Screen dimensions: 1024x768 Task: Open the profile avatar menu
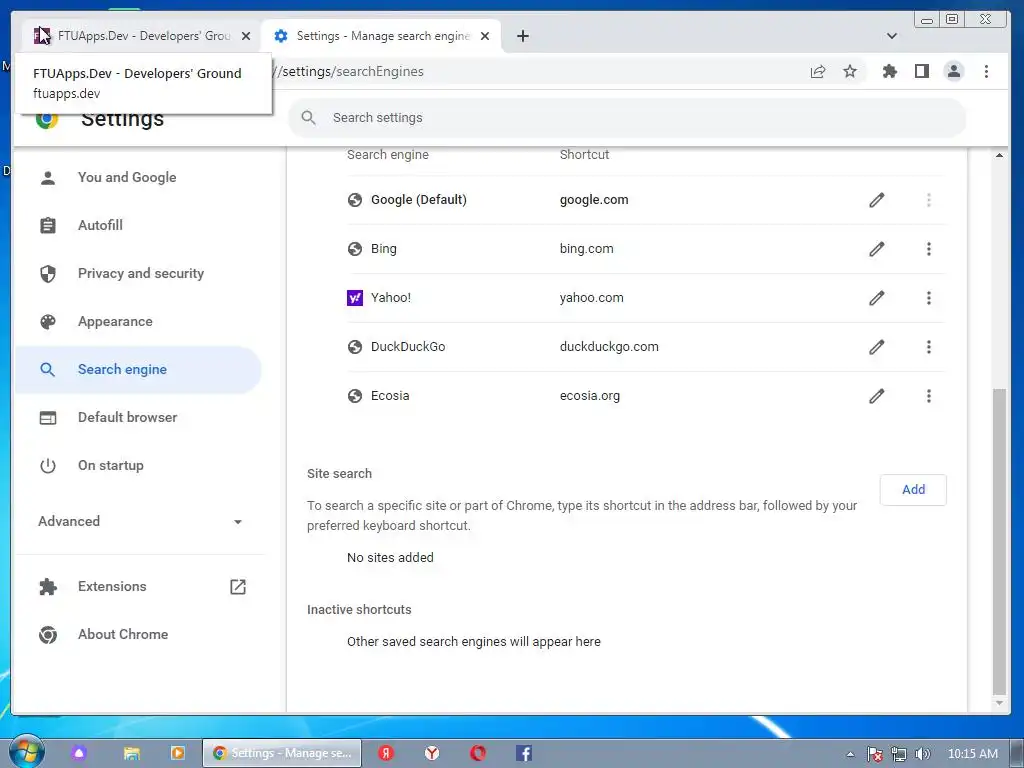954,71
